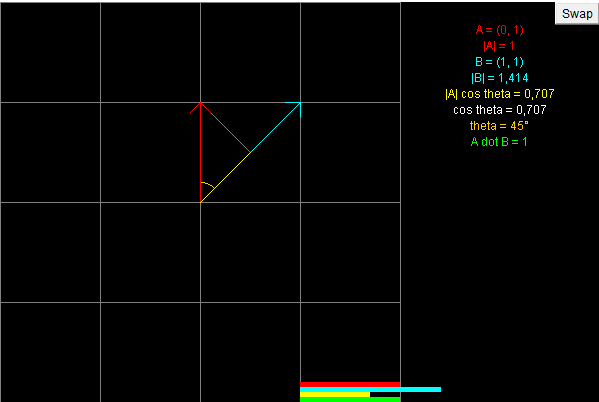Click the 'theta = 45°' readout
The height and width of the screenshot is (402, 599).
point(499,126)
